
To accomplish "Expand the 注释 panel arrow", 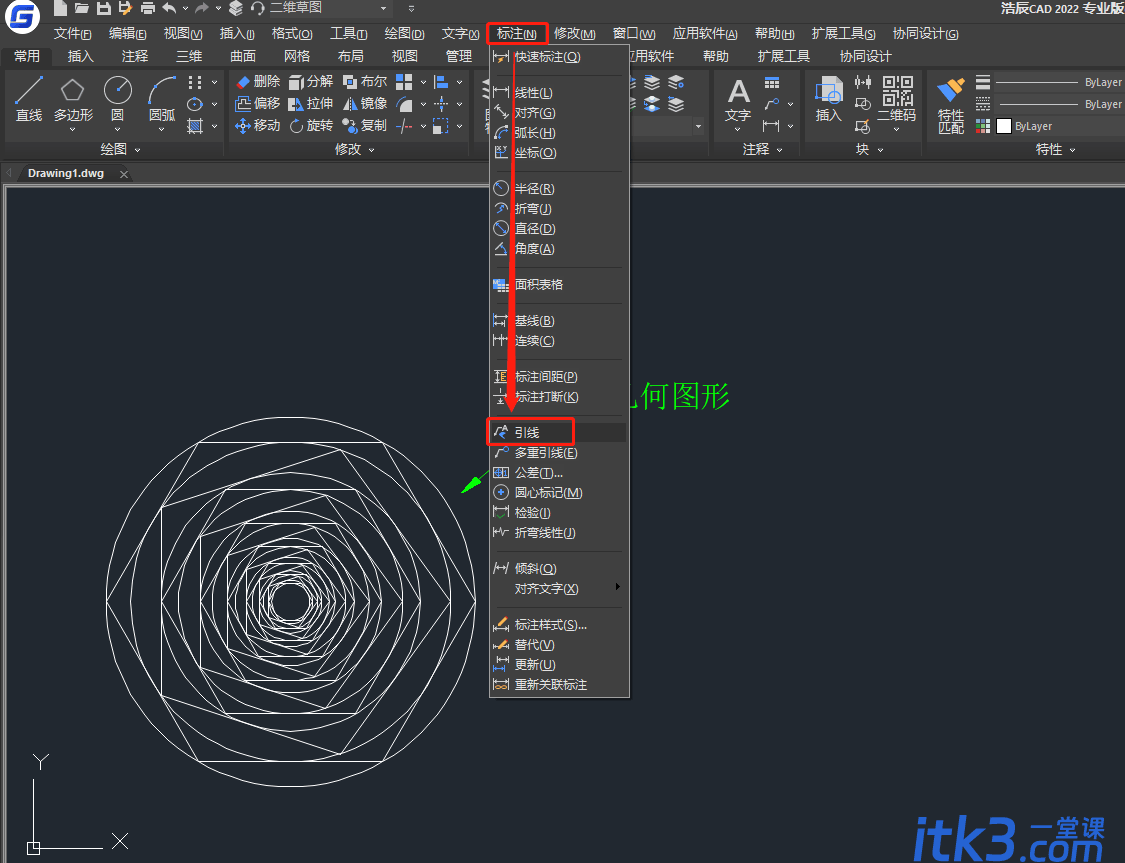I will pyautogui.click(x=779, y=150).
